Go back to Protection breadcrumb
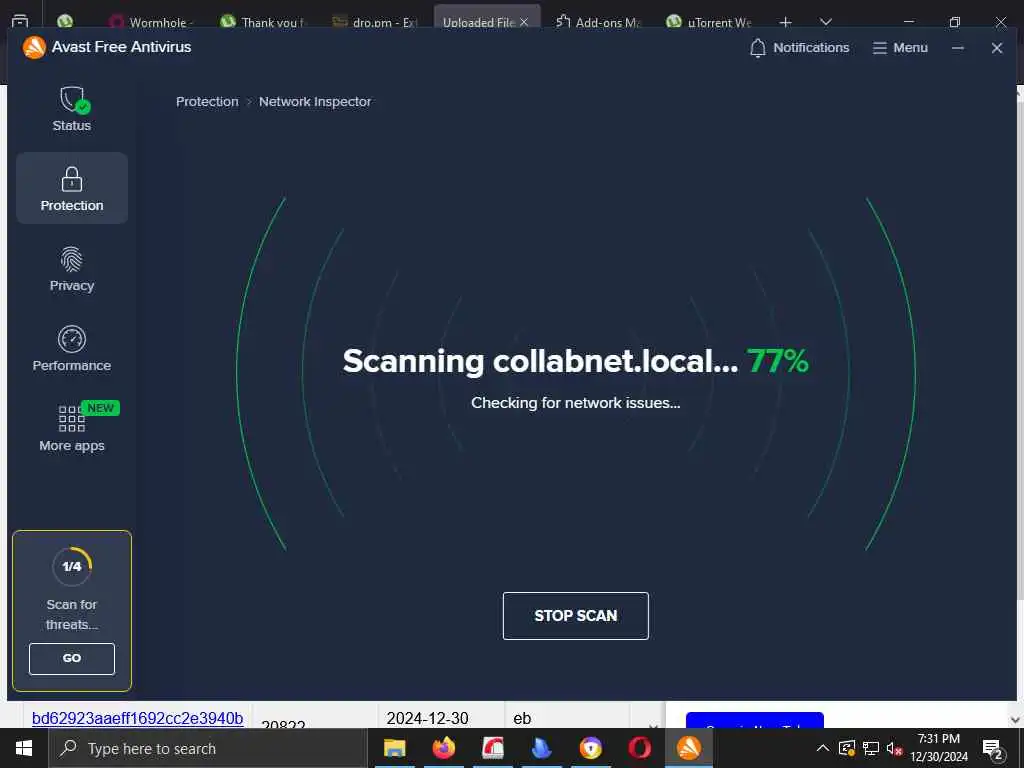Image resolution: width=1024 pixels, height=768 pixels. pos(207,101)
